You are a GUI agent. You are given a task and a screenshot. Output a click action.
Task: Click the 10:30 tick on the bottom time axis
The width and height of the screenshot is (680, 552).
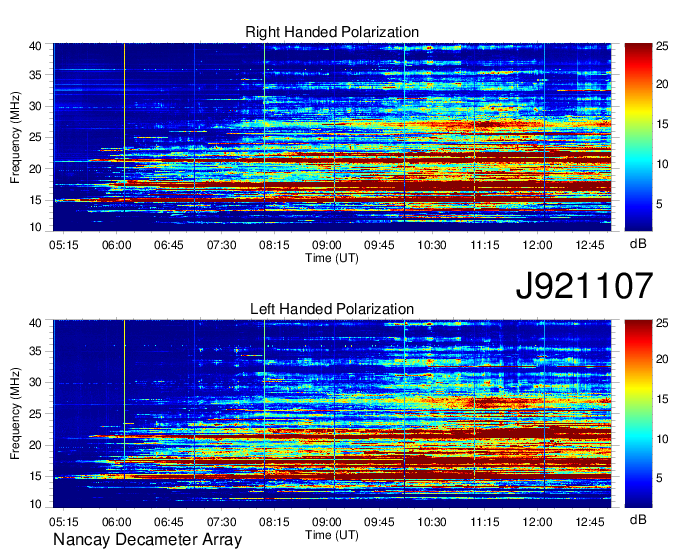click(432, 522)
